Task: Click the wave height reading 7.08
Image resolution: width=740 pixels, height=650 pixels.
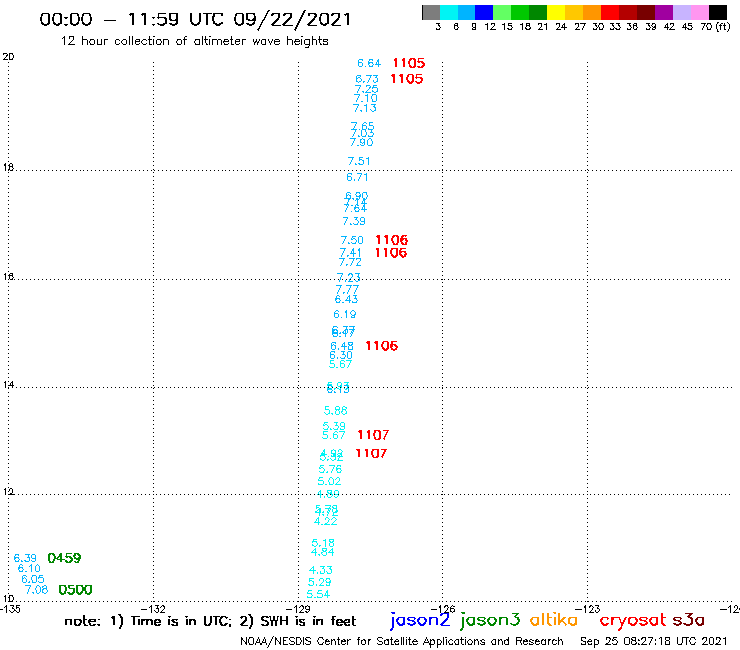Action: (36, 590)
